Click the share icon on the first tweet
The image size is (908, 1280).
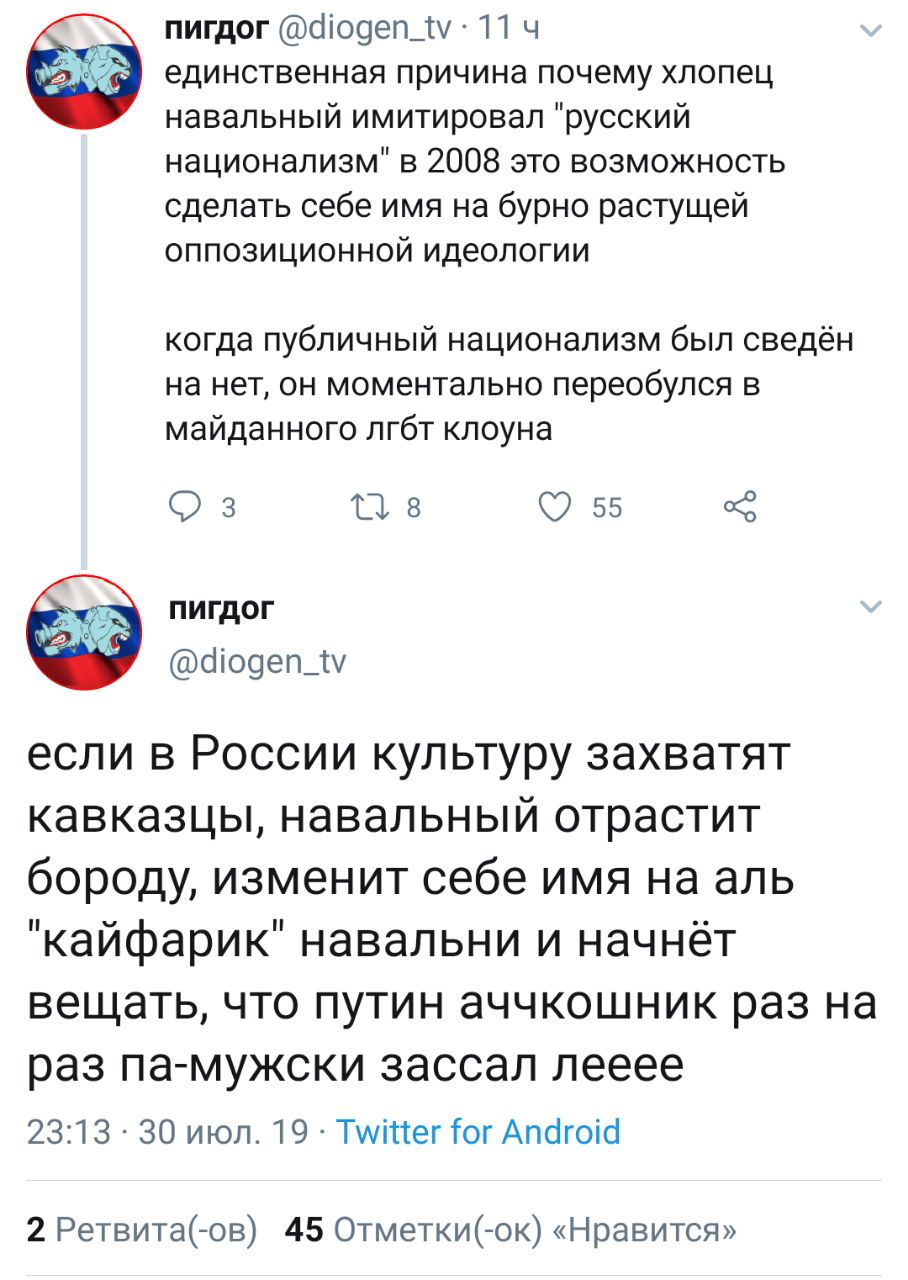(x=739, y=509)
